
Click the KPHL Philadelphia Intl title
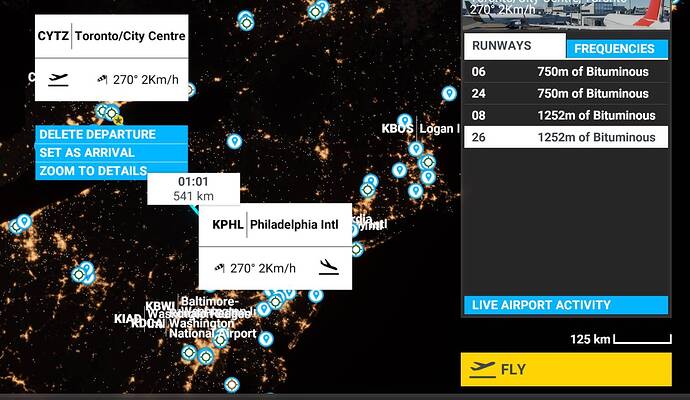275,225
